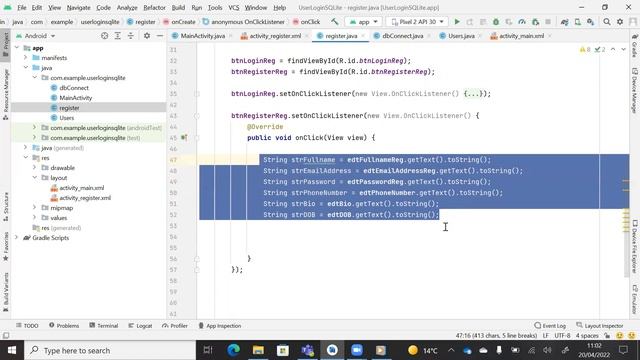Toggle the Favorites side tab

coord(5,247)
